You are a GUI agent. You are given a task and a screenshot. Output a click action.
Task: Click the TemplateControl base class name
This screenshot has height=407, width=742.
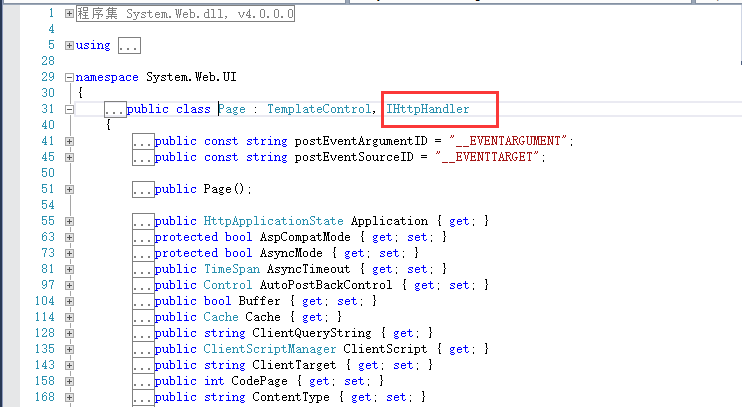(319, 109)
